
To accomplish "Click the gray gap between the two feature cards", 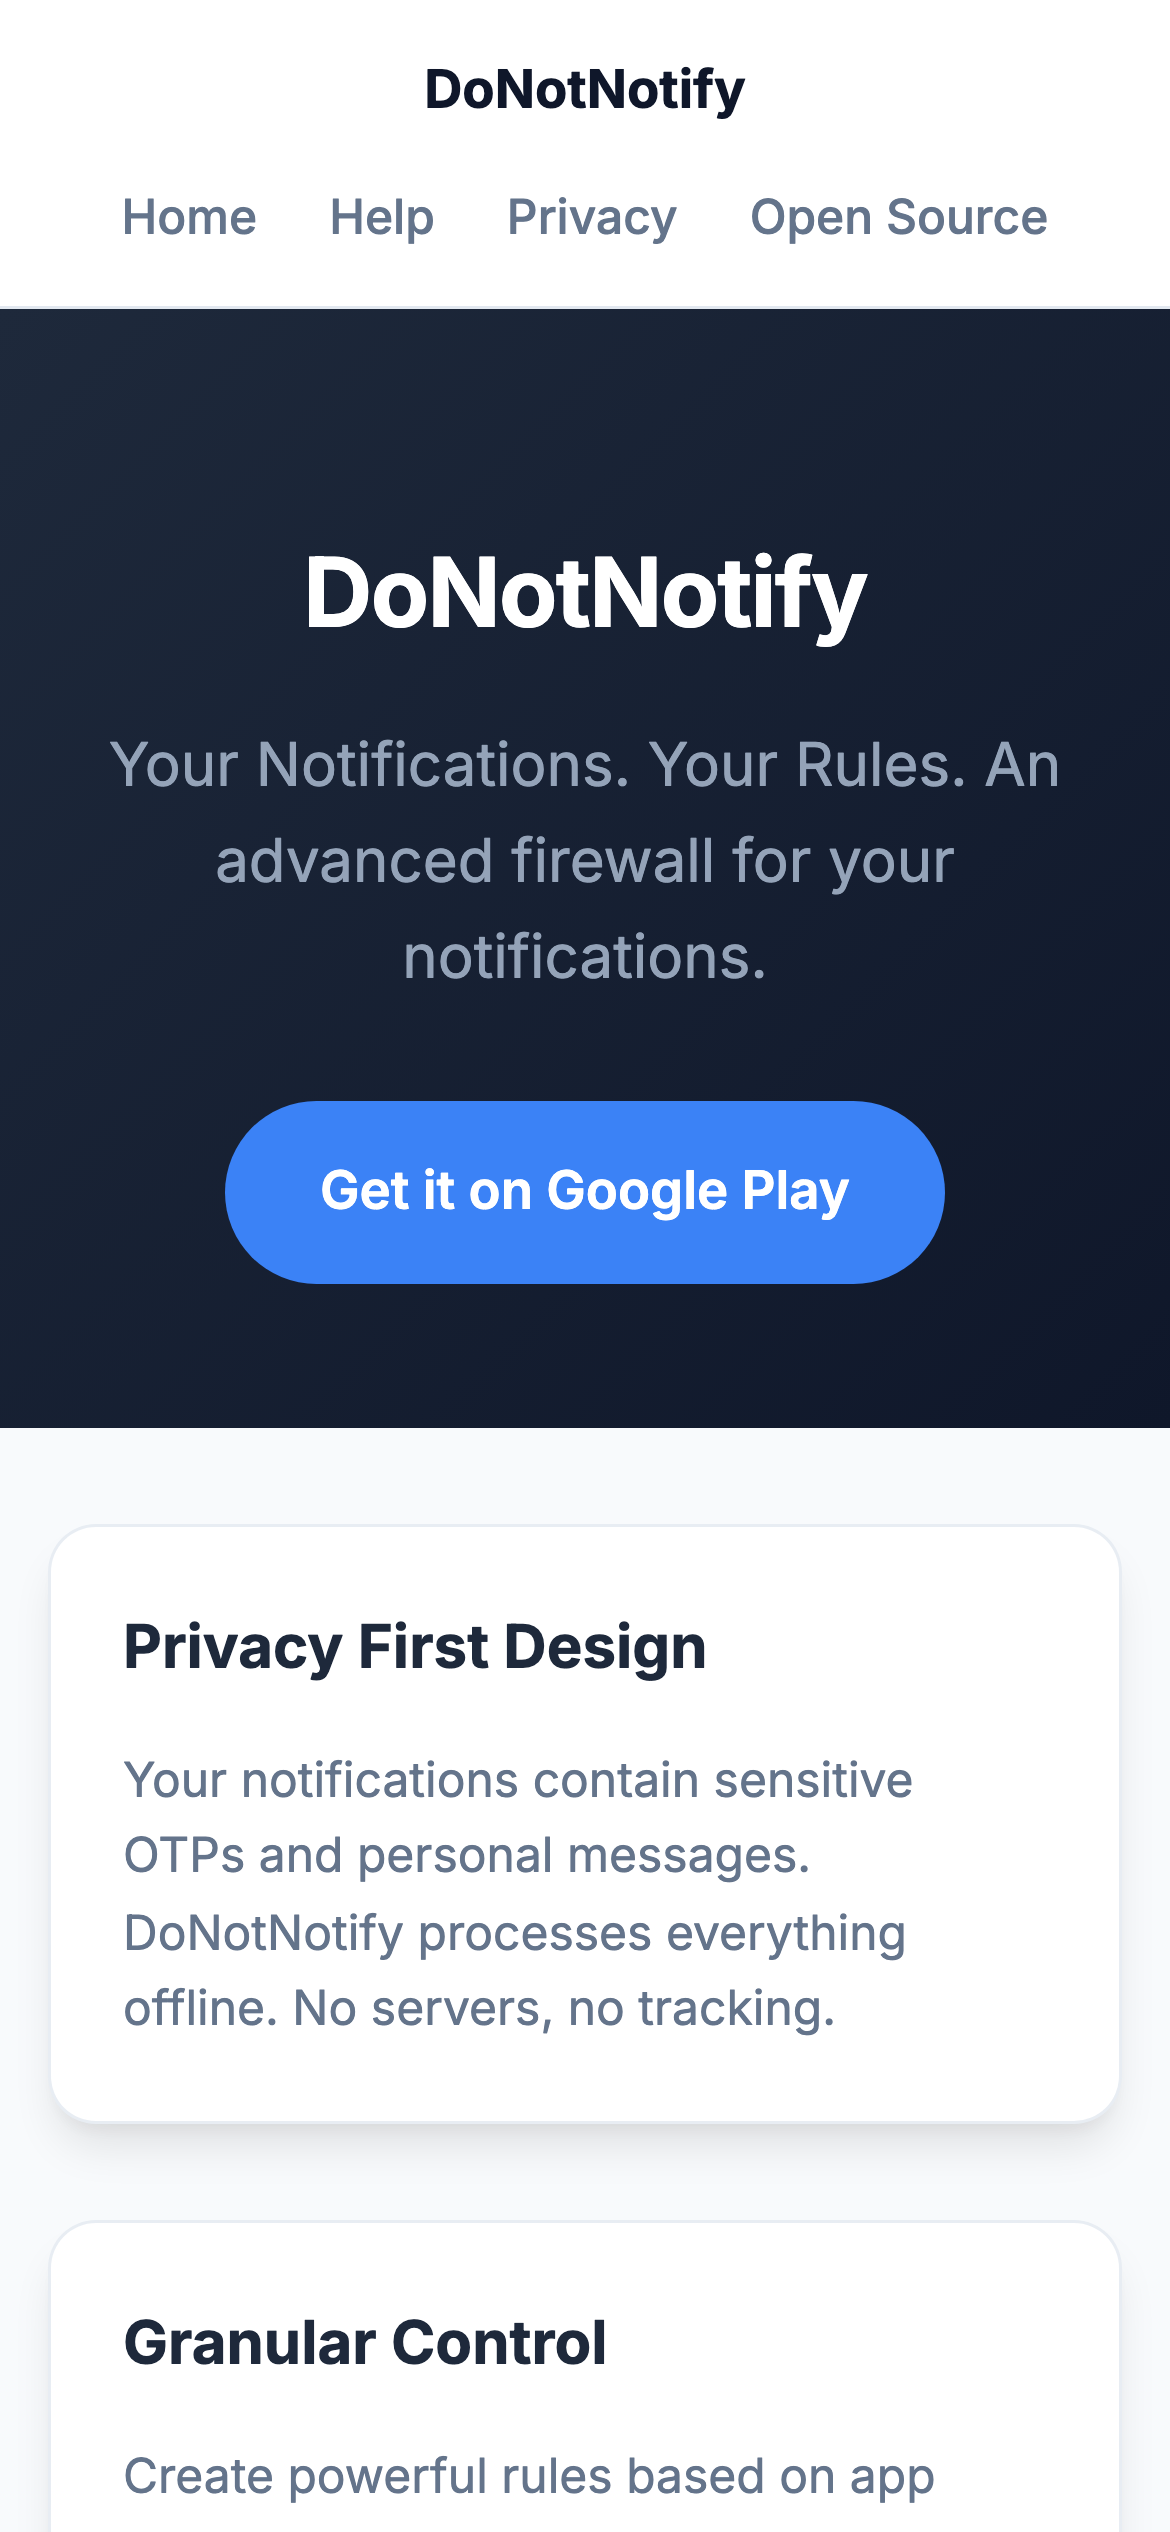I will (x=585, y=2172).
